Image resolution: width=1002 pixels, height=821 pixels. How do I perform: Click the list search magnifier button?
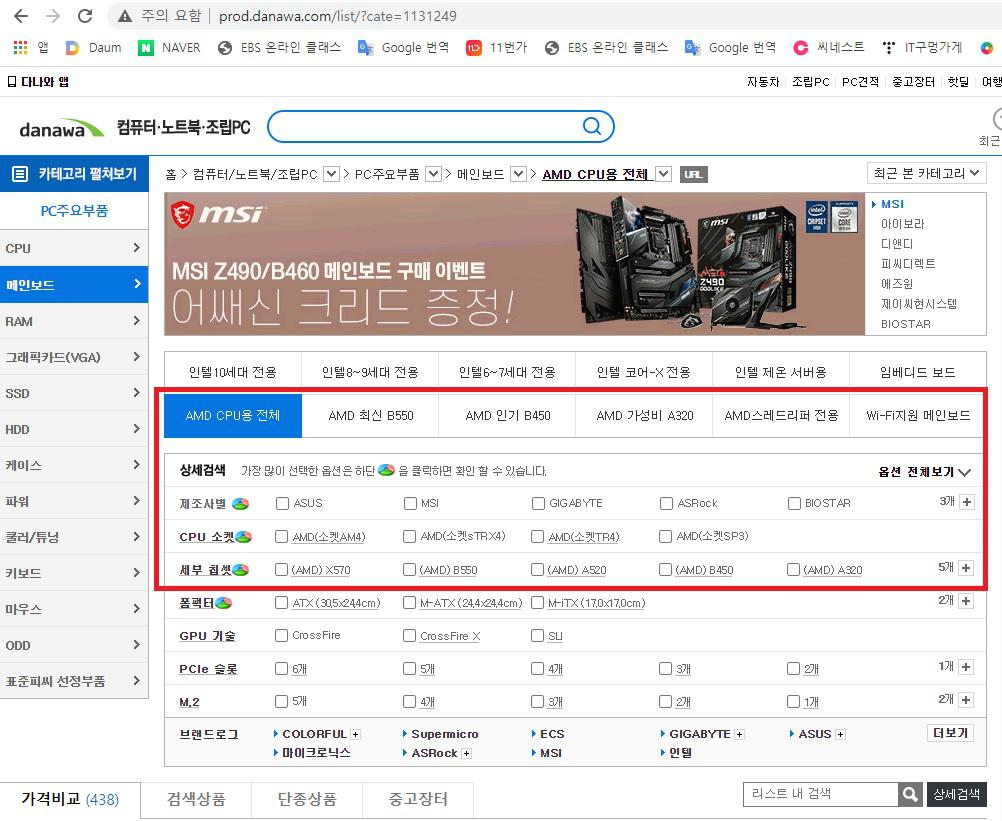click(910, 794)
